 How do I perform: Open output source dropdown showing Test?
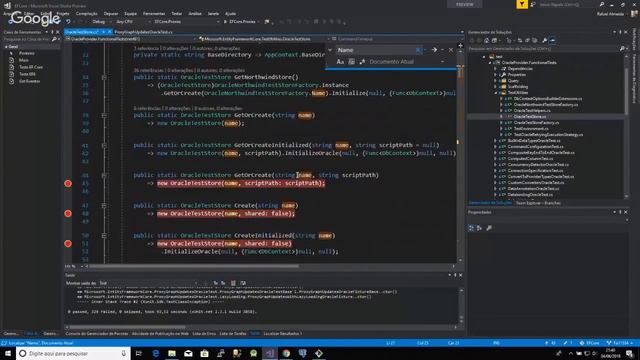coord(148,283)
